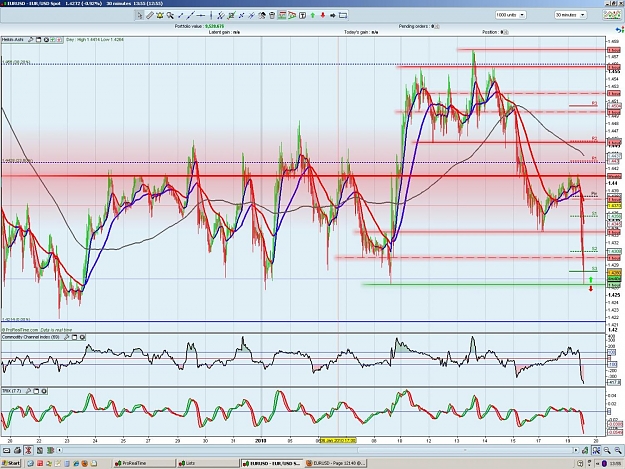Open the Windows Start menu
The image size is (625, 469).
(x=11, y=463)
